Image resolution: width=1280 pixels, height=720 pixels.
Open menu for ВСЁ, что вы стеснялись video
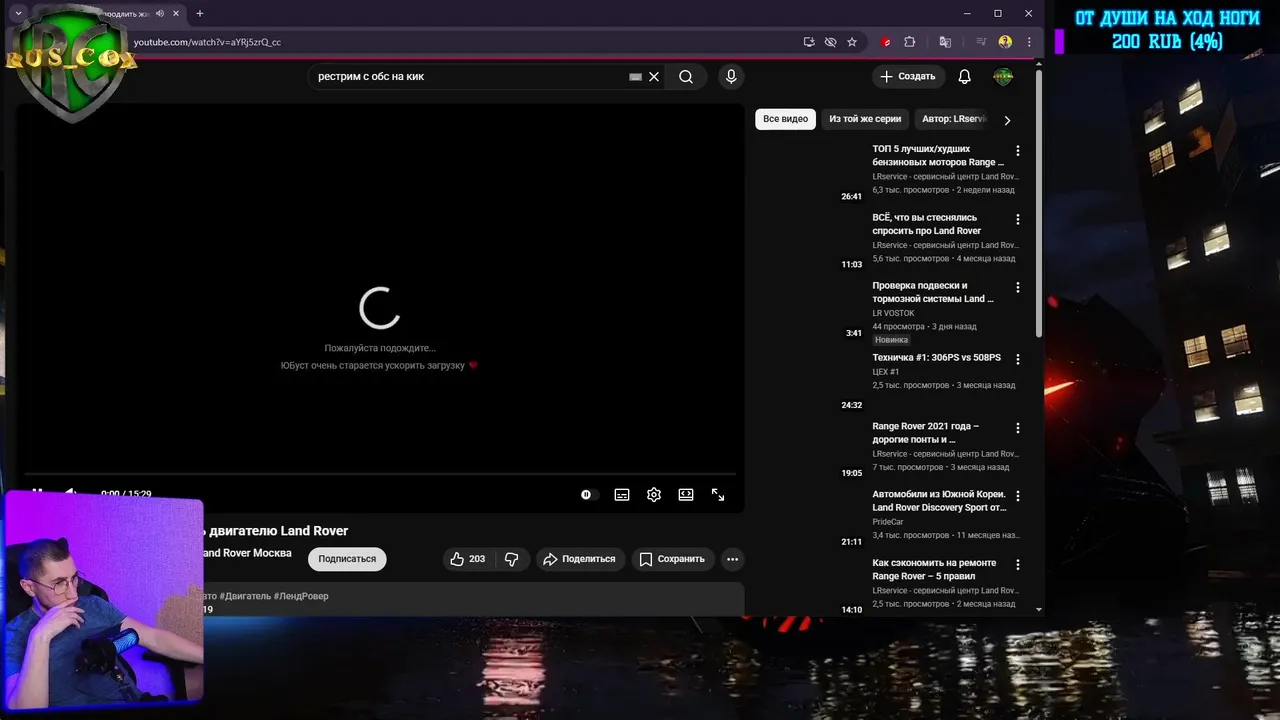pos(1018,219)
